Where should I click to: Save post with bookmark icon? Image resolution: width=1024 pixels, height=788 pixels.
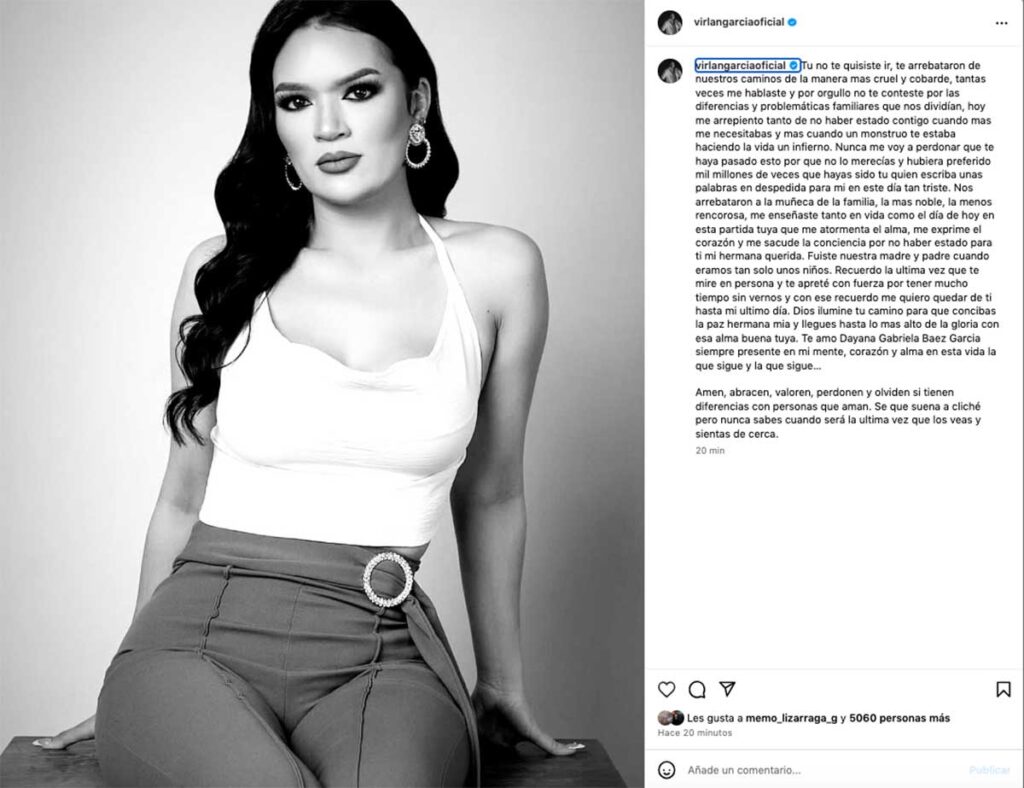[x=1003, y=689]
